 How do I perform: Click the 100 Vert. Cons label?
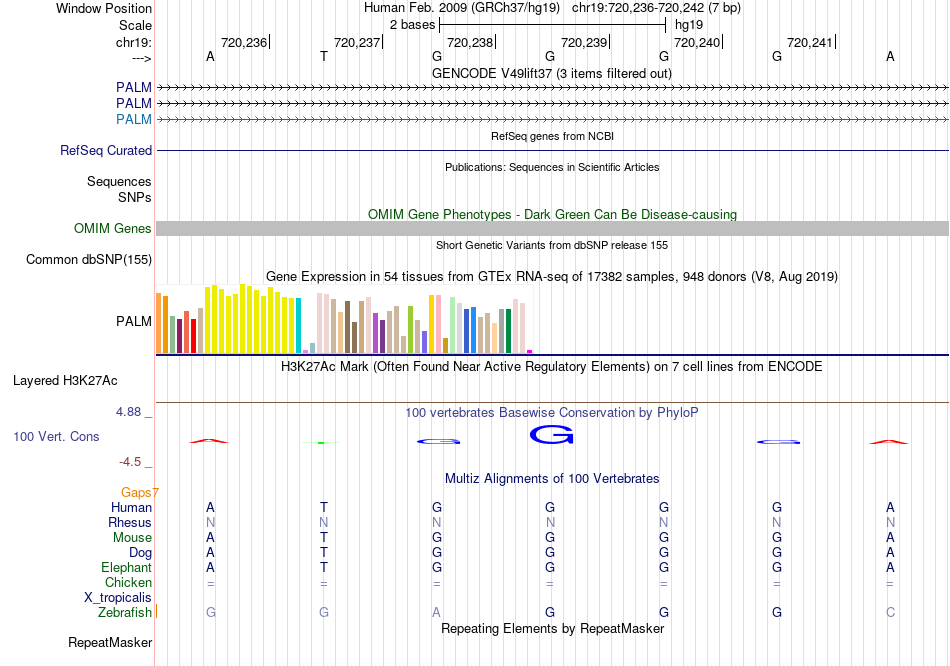[x=56, y=436]
